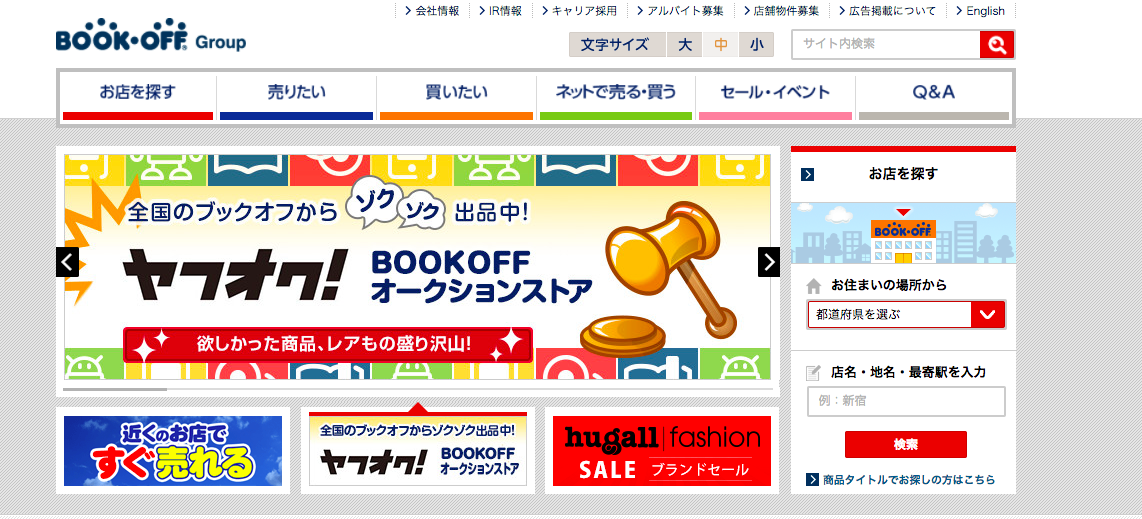1142x519 pixels.
Task: Open the 都道府県を選ぶ prefecture dropdown
Action: (x=906, y=314)
